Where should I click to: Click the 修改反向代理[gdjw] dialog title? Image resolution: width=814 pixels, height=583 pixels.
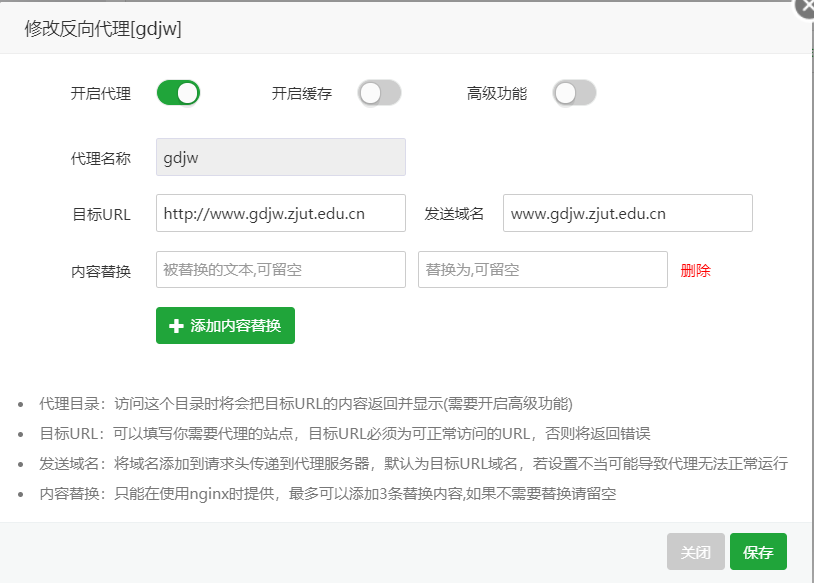[x=103, y=29]
